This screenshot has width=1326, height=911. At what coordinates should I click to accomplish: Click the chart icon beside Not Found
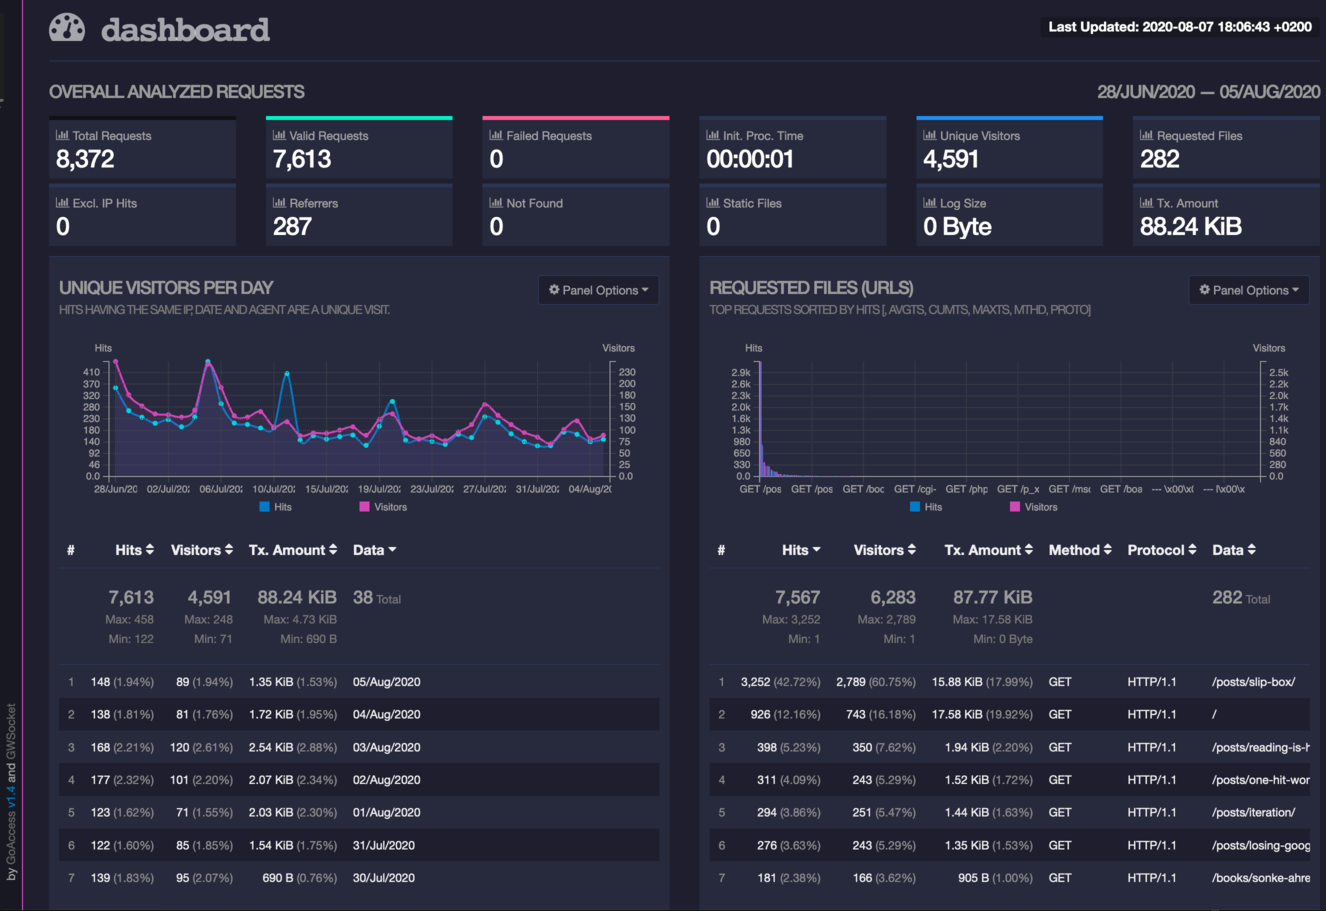click(x=496, y=202)
